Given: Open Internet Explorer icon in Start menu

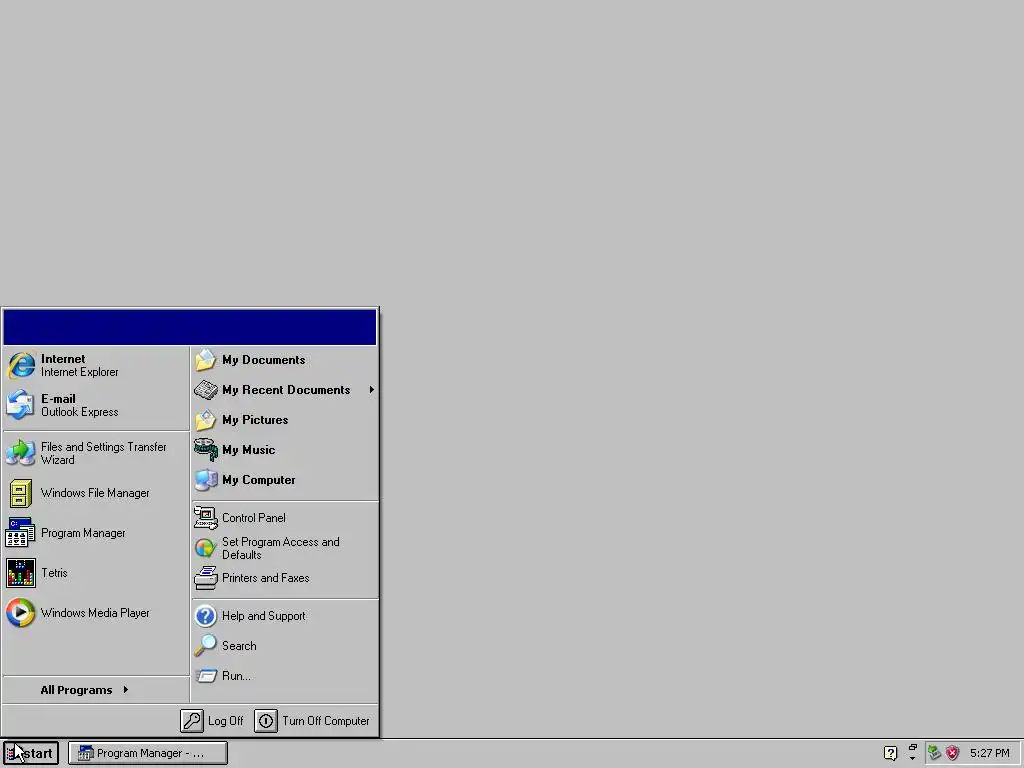Looking at the screenshot, I should click(21, 365).
